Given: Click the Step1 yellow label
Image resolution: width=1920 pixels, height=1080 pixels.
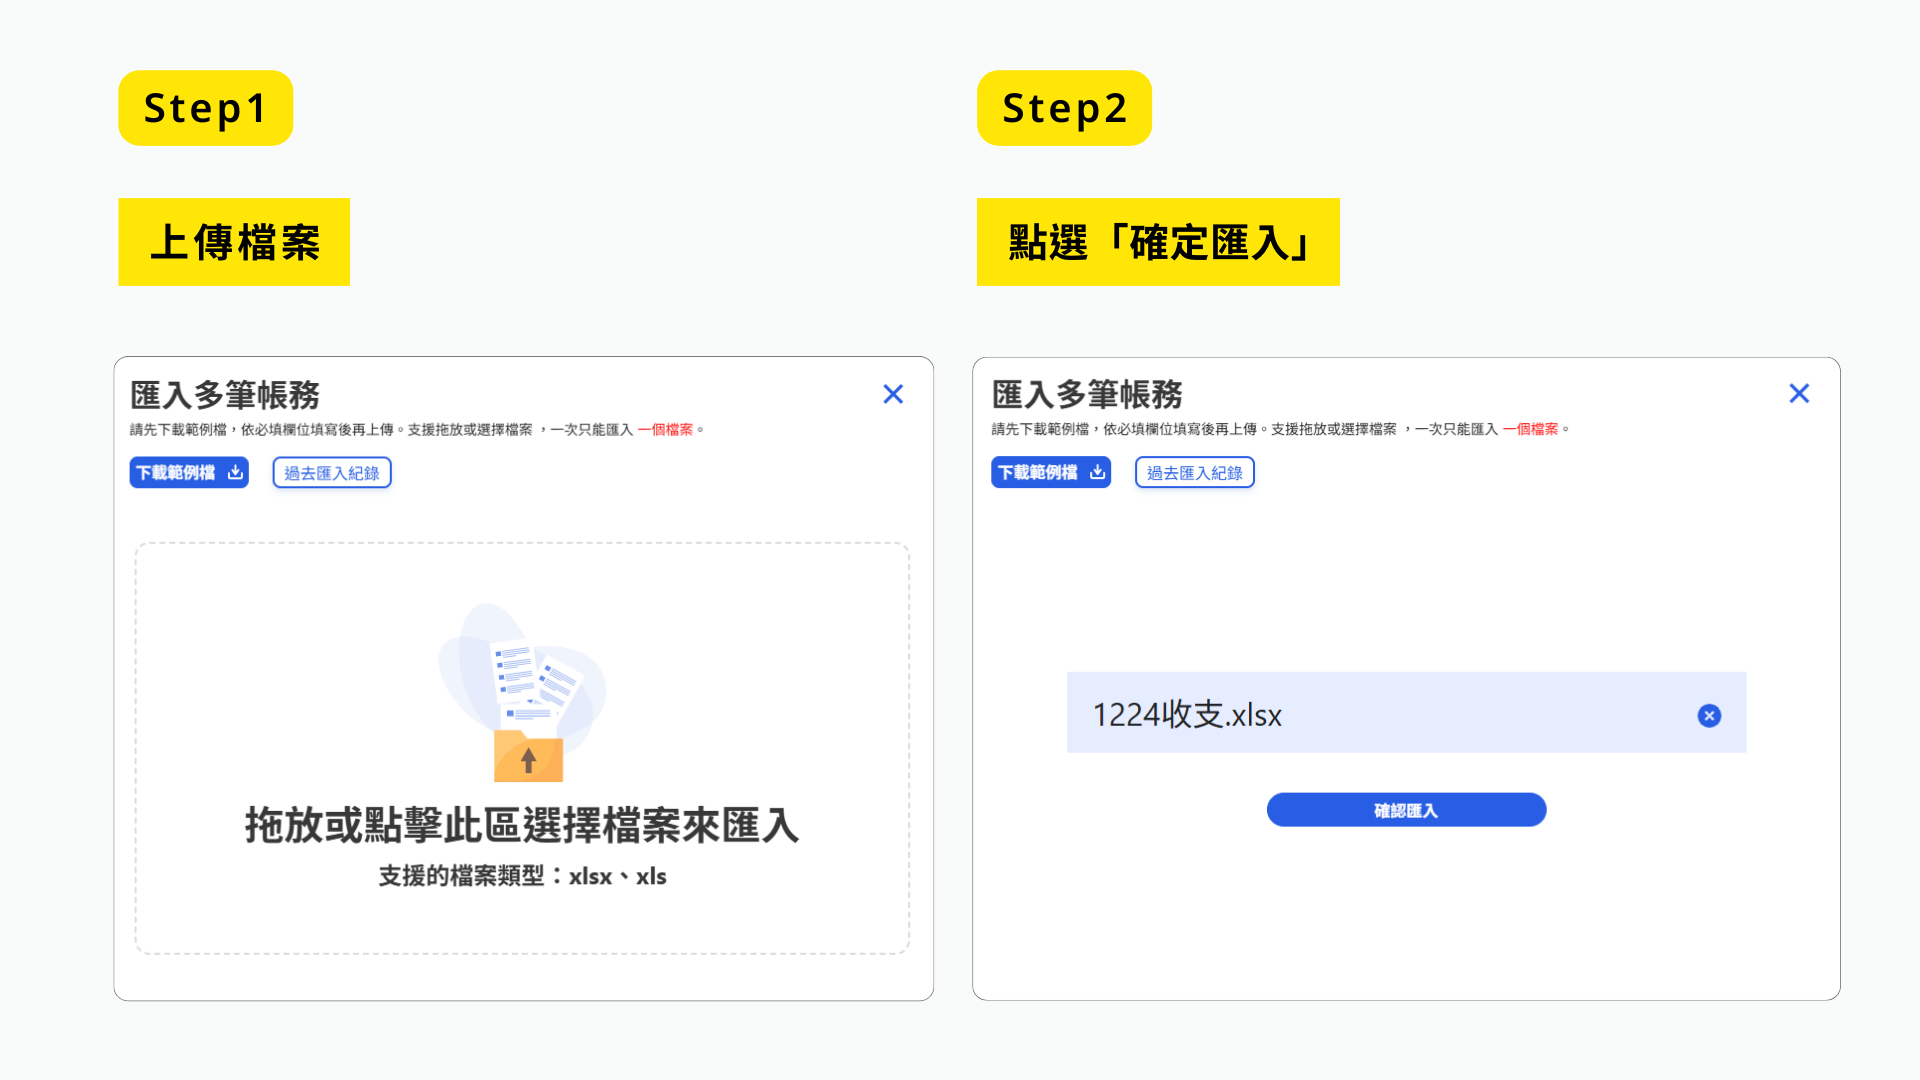Looking at the screenshot, I should (x=205, y=108).
